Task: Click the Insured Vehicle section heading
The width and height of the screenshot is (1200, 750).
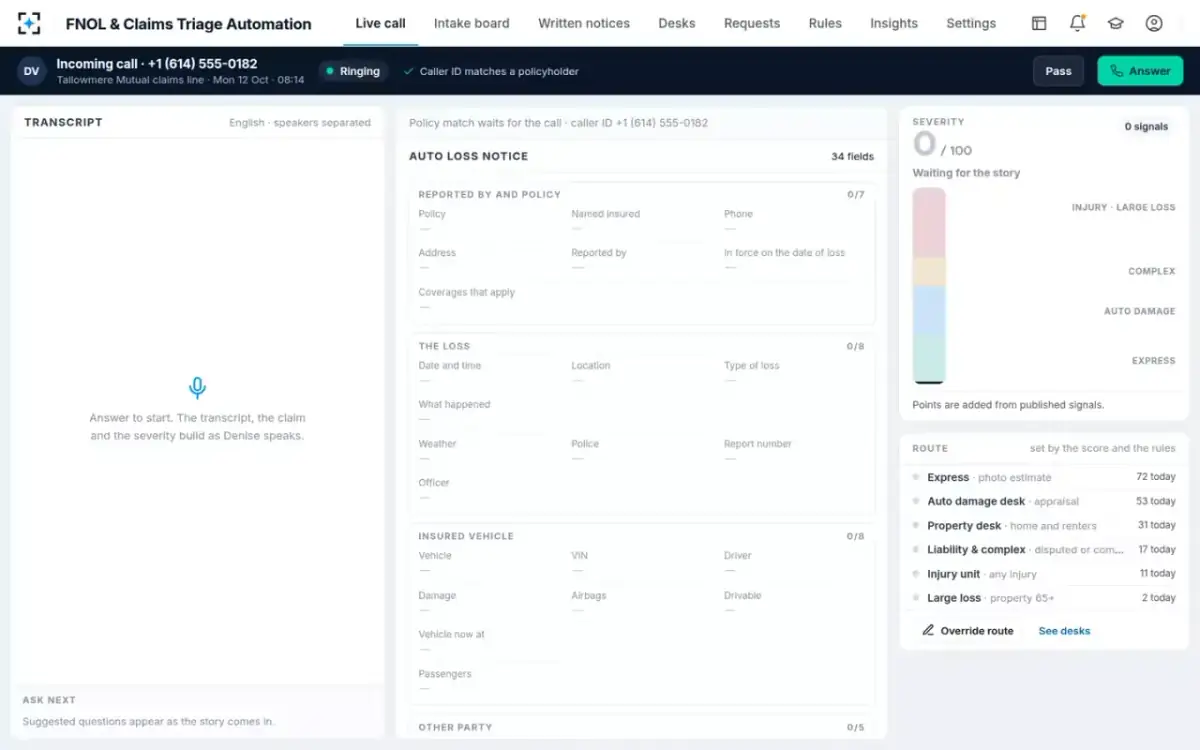Action: tap(466, 536)
